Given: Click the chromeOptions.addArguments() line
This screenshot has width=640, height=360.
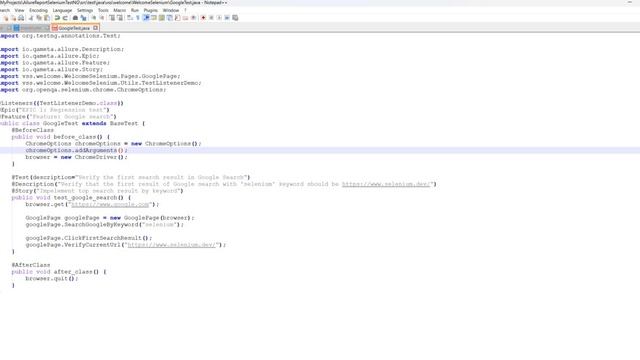Looking at the screenshot, I should (x=76, y=150).
